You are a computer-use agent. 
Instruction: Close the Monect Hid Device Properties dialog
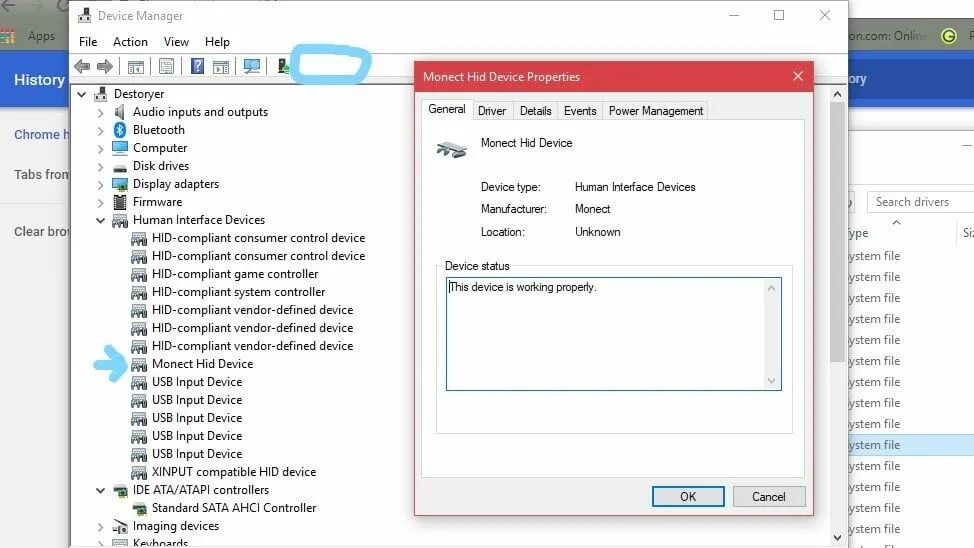[x=798, y=76]
